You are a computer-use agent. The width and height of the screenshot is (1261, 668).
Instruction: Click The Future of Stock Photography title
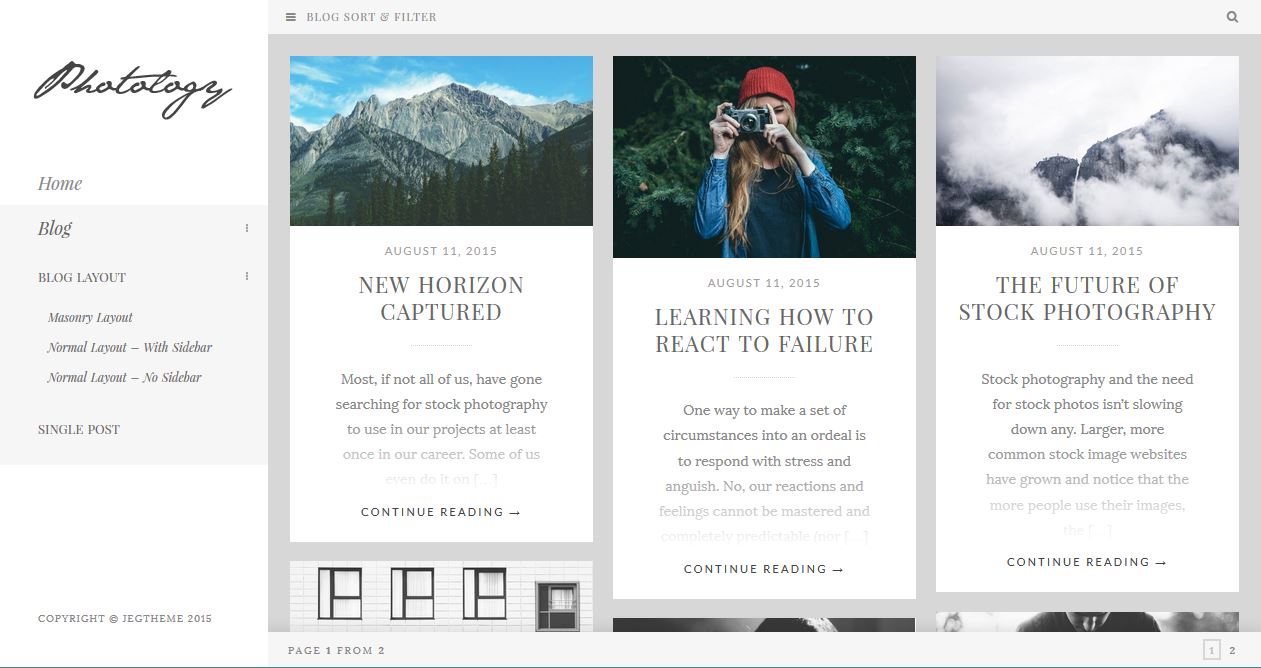point(1087,299)
